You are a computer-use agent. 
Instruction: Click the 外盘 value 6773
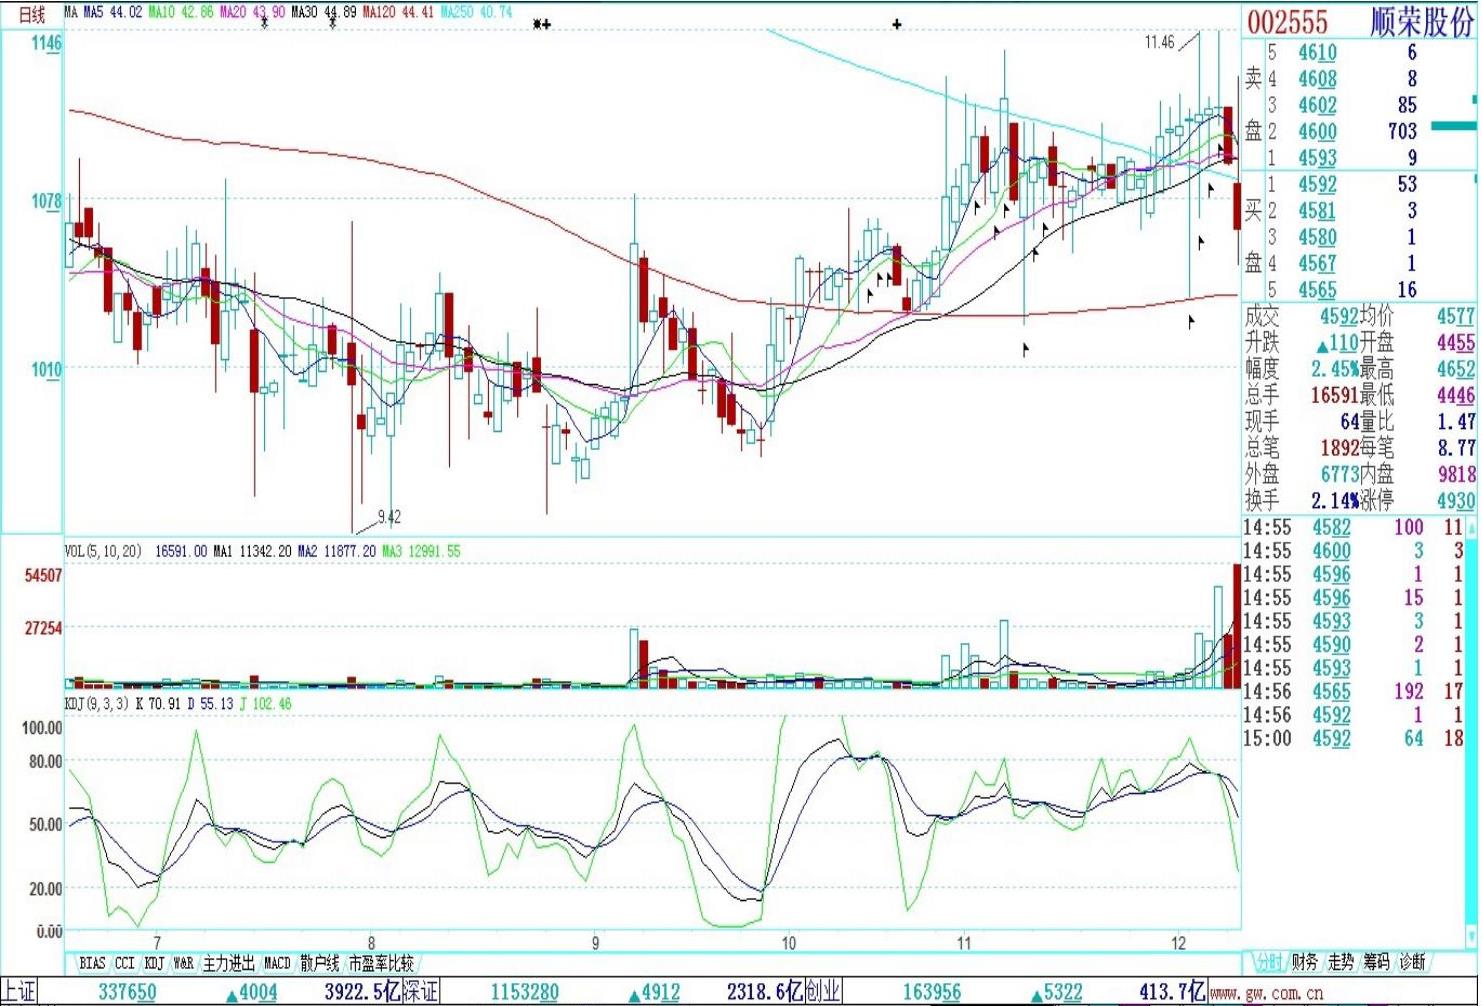click(1339, 475)
